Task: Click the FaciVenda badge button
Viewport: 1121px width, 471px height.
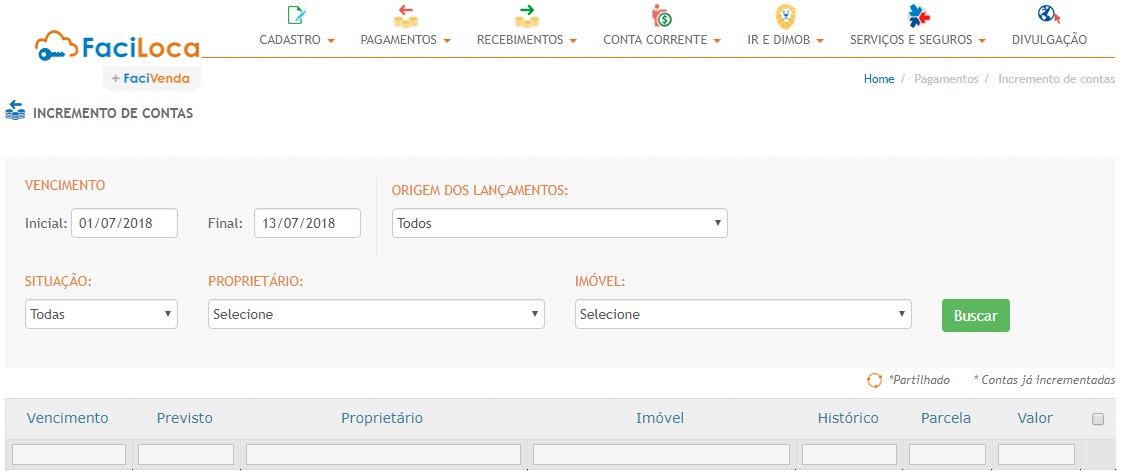Action: (x=151, y=78)
